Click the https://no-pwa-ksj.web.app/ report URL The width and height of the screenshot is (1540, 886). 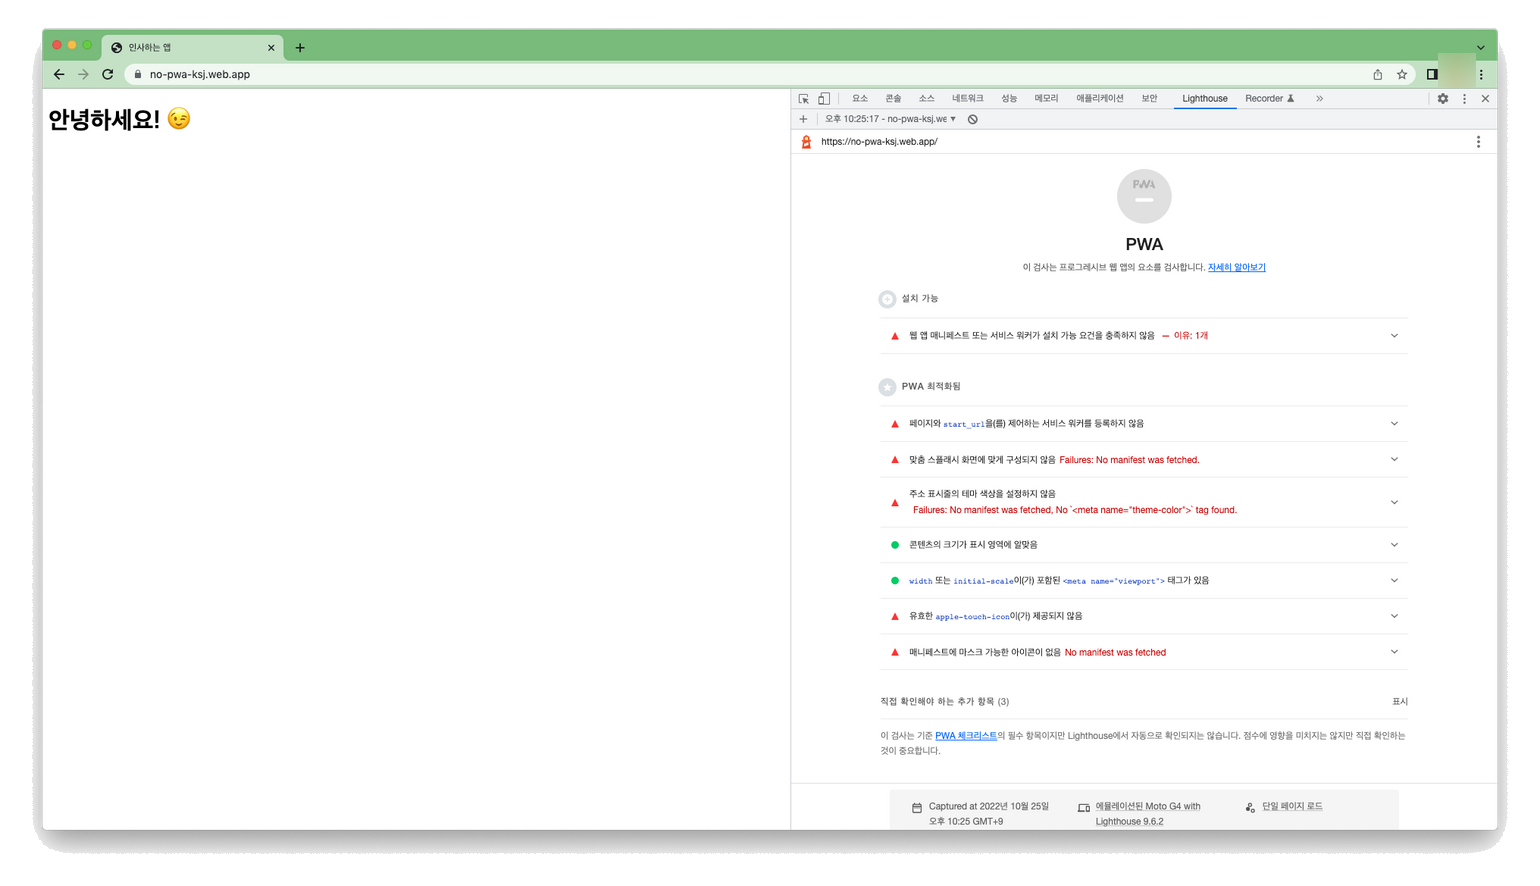[879, 142]
